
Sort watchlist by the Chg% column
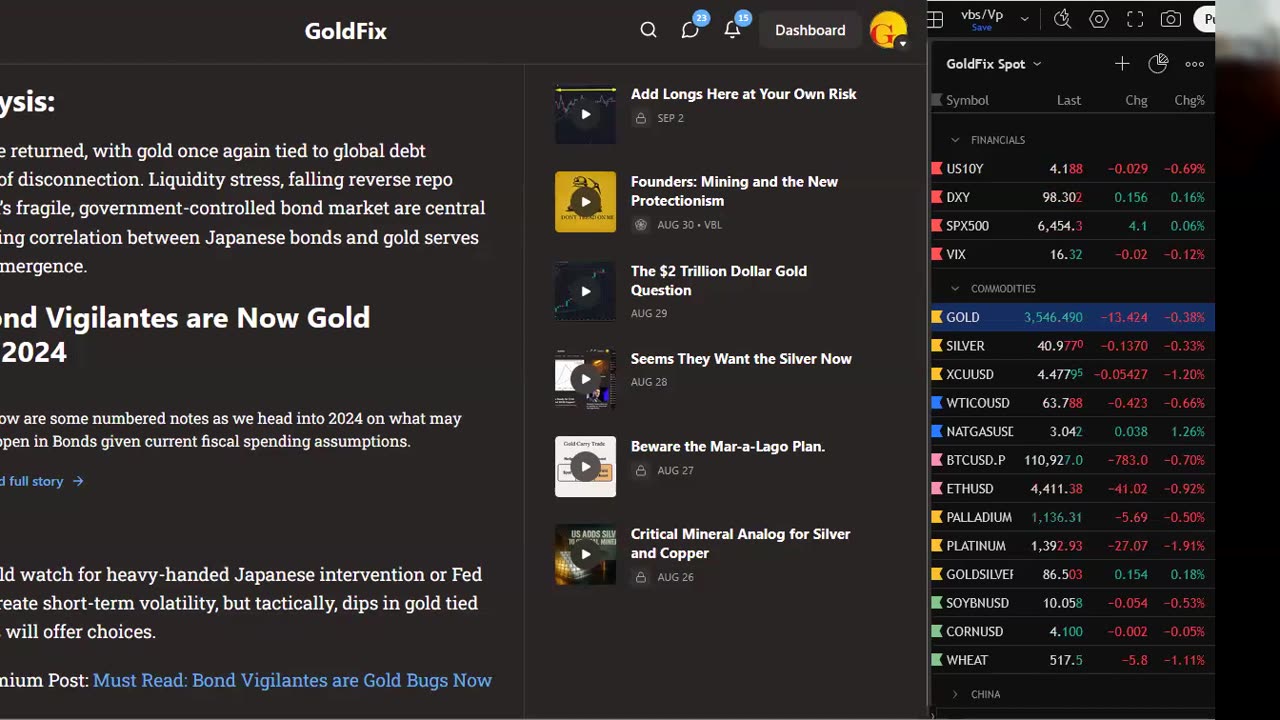1190,100
